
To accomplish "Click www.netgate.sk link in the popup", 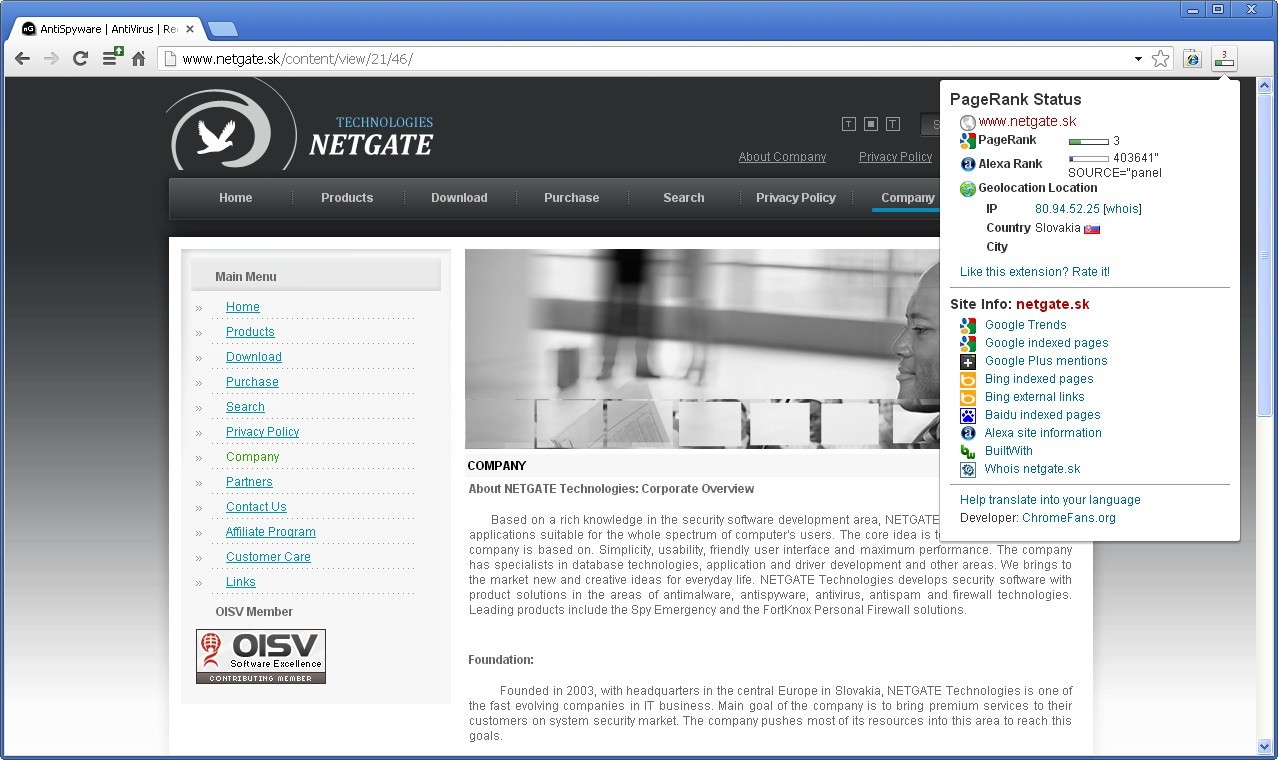I will tap(1027, 122).
